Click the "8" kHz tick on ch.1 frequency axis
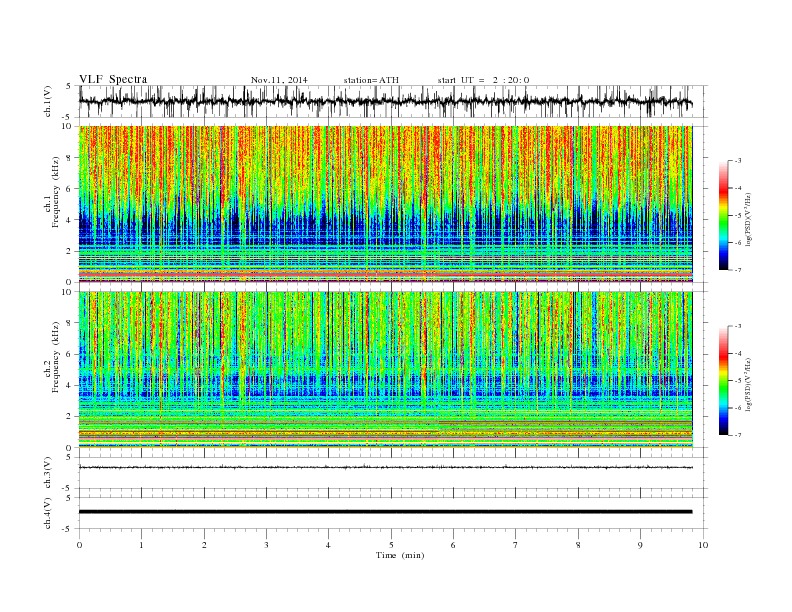This screenshot has height=612, width=792. (70, 158)
